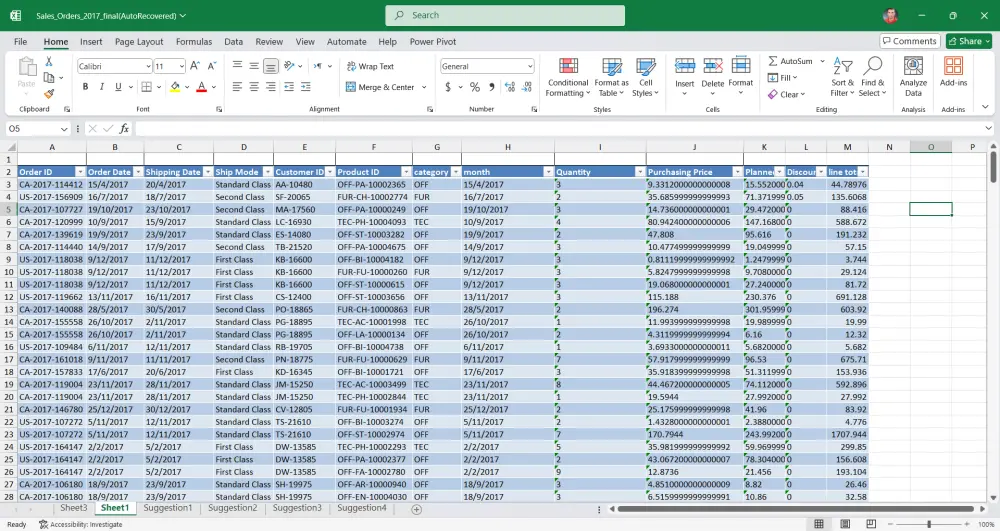
Task: Apply Percent Style number format
Action: coord(474,87)
